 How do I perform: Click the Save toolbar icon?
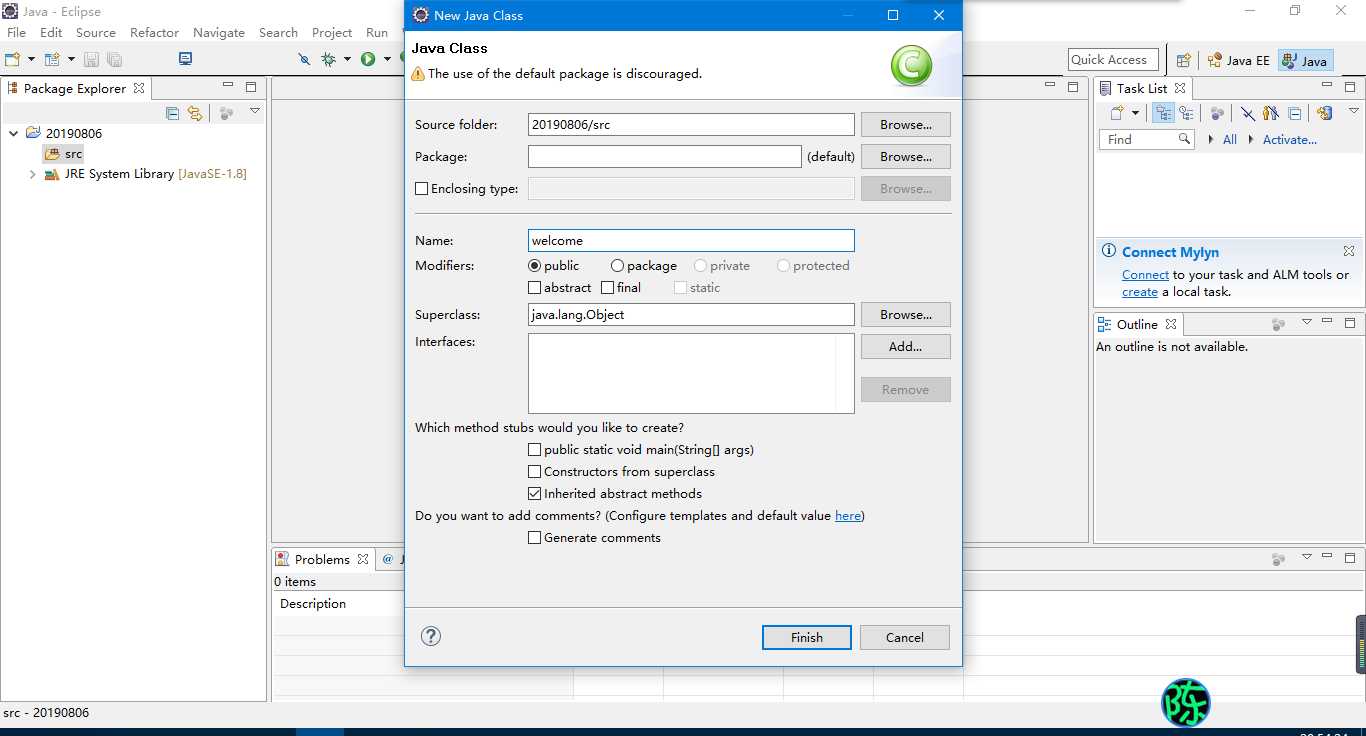click(x=91, y=59)
